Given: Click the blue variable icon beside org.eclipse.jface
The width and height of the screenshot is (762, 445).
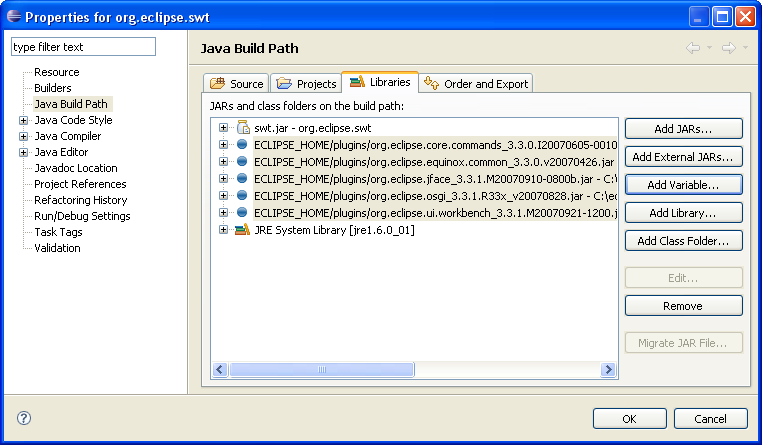Looking at the screenshot, I should click(242, 178).
